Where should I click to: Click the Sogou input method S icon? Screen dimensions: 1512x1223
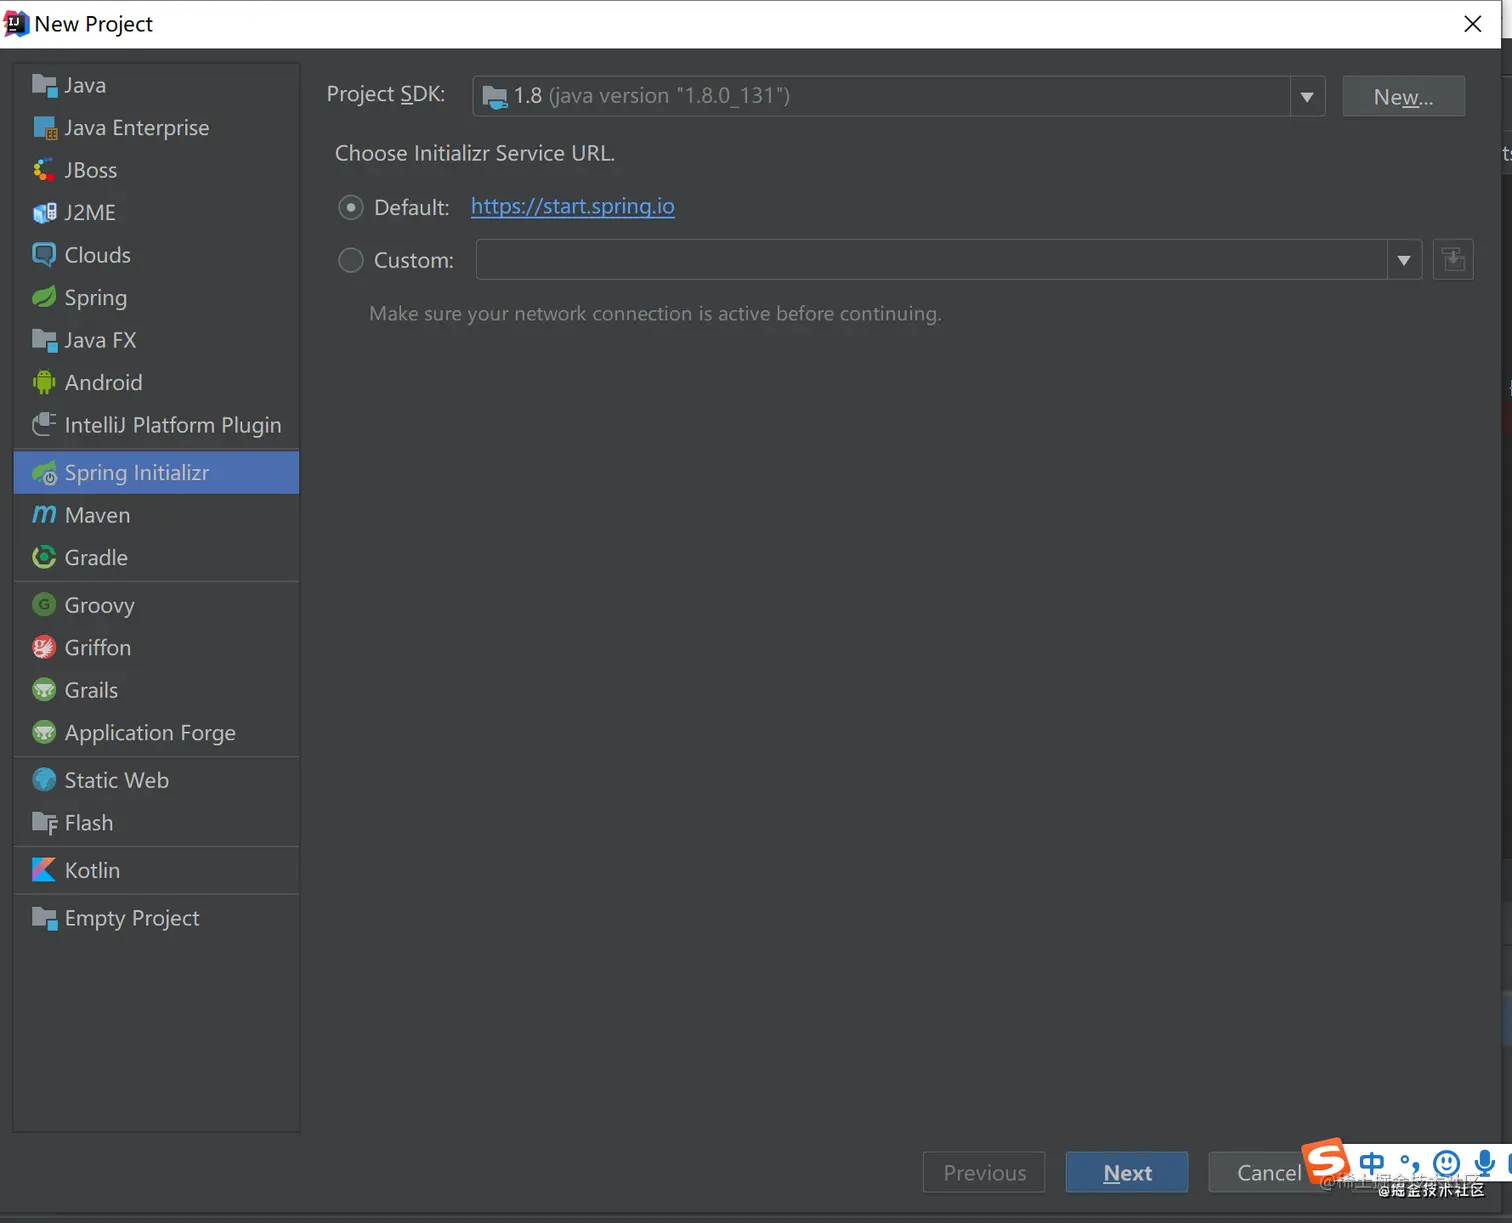[x=1327, y=1161]
